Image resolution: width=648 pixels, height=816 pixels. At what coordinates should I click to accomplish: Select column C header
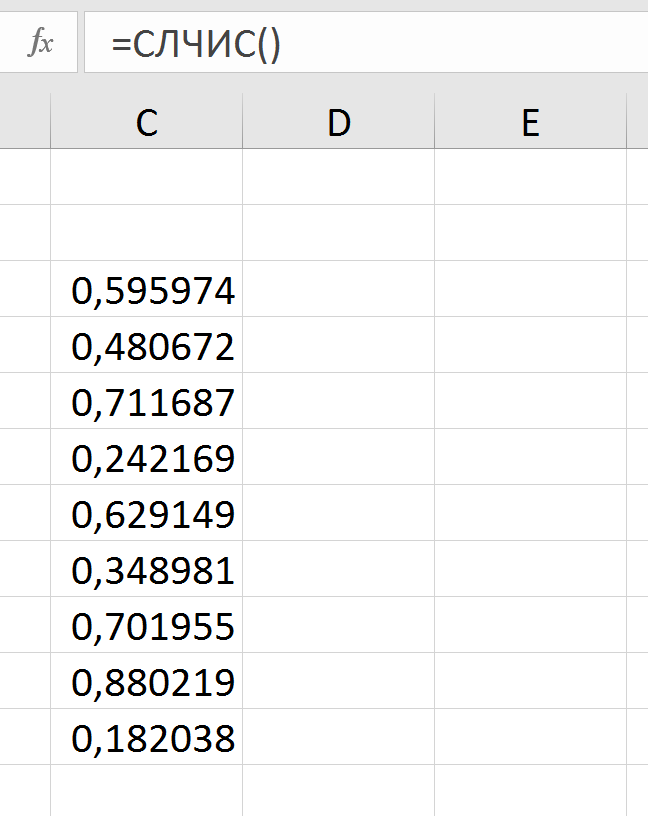[x=147, y=122]
